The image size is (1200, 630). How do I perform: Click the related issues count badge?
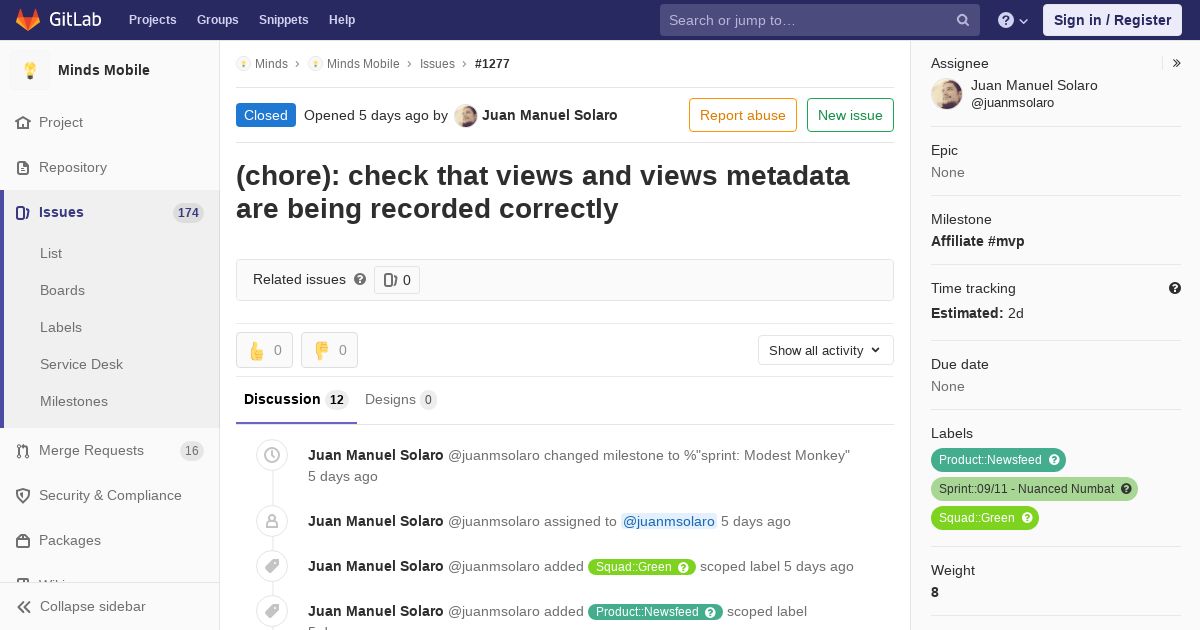point(397,280)
